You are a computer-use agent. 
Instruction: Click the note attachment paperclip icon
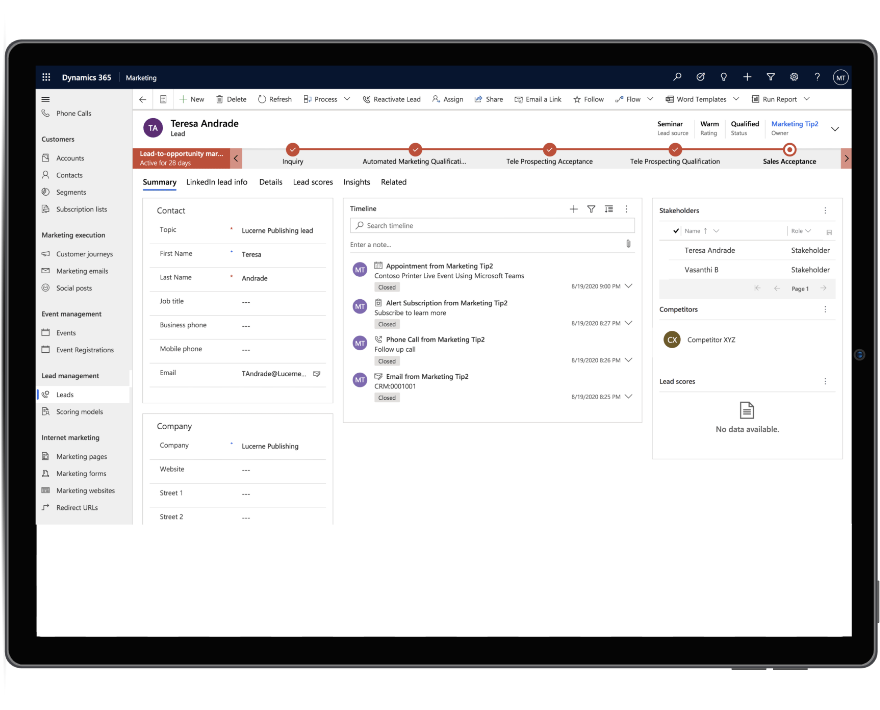click(628, 244)
